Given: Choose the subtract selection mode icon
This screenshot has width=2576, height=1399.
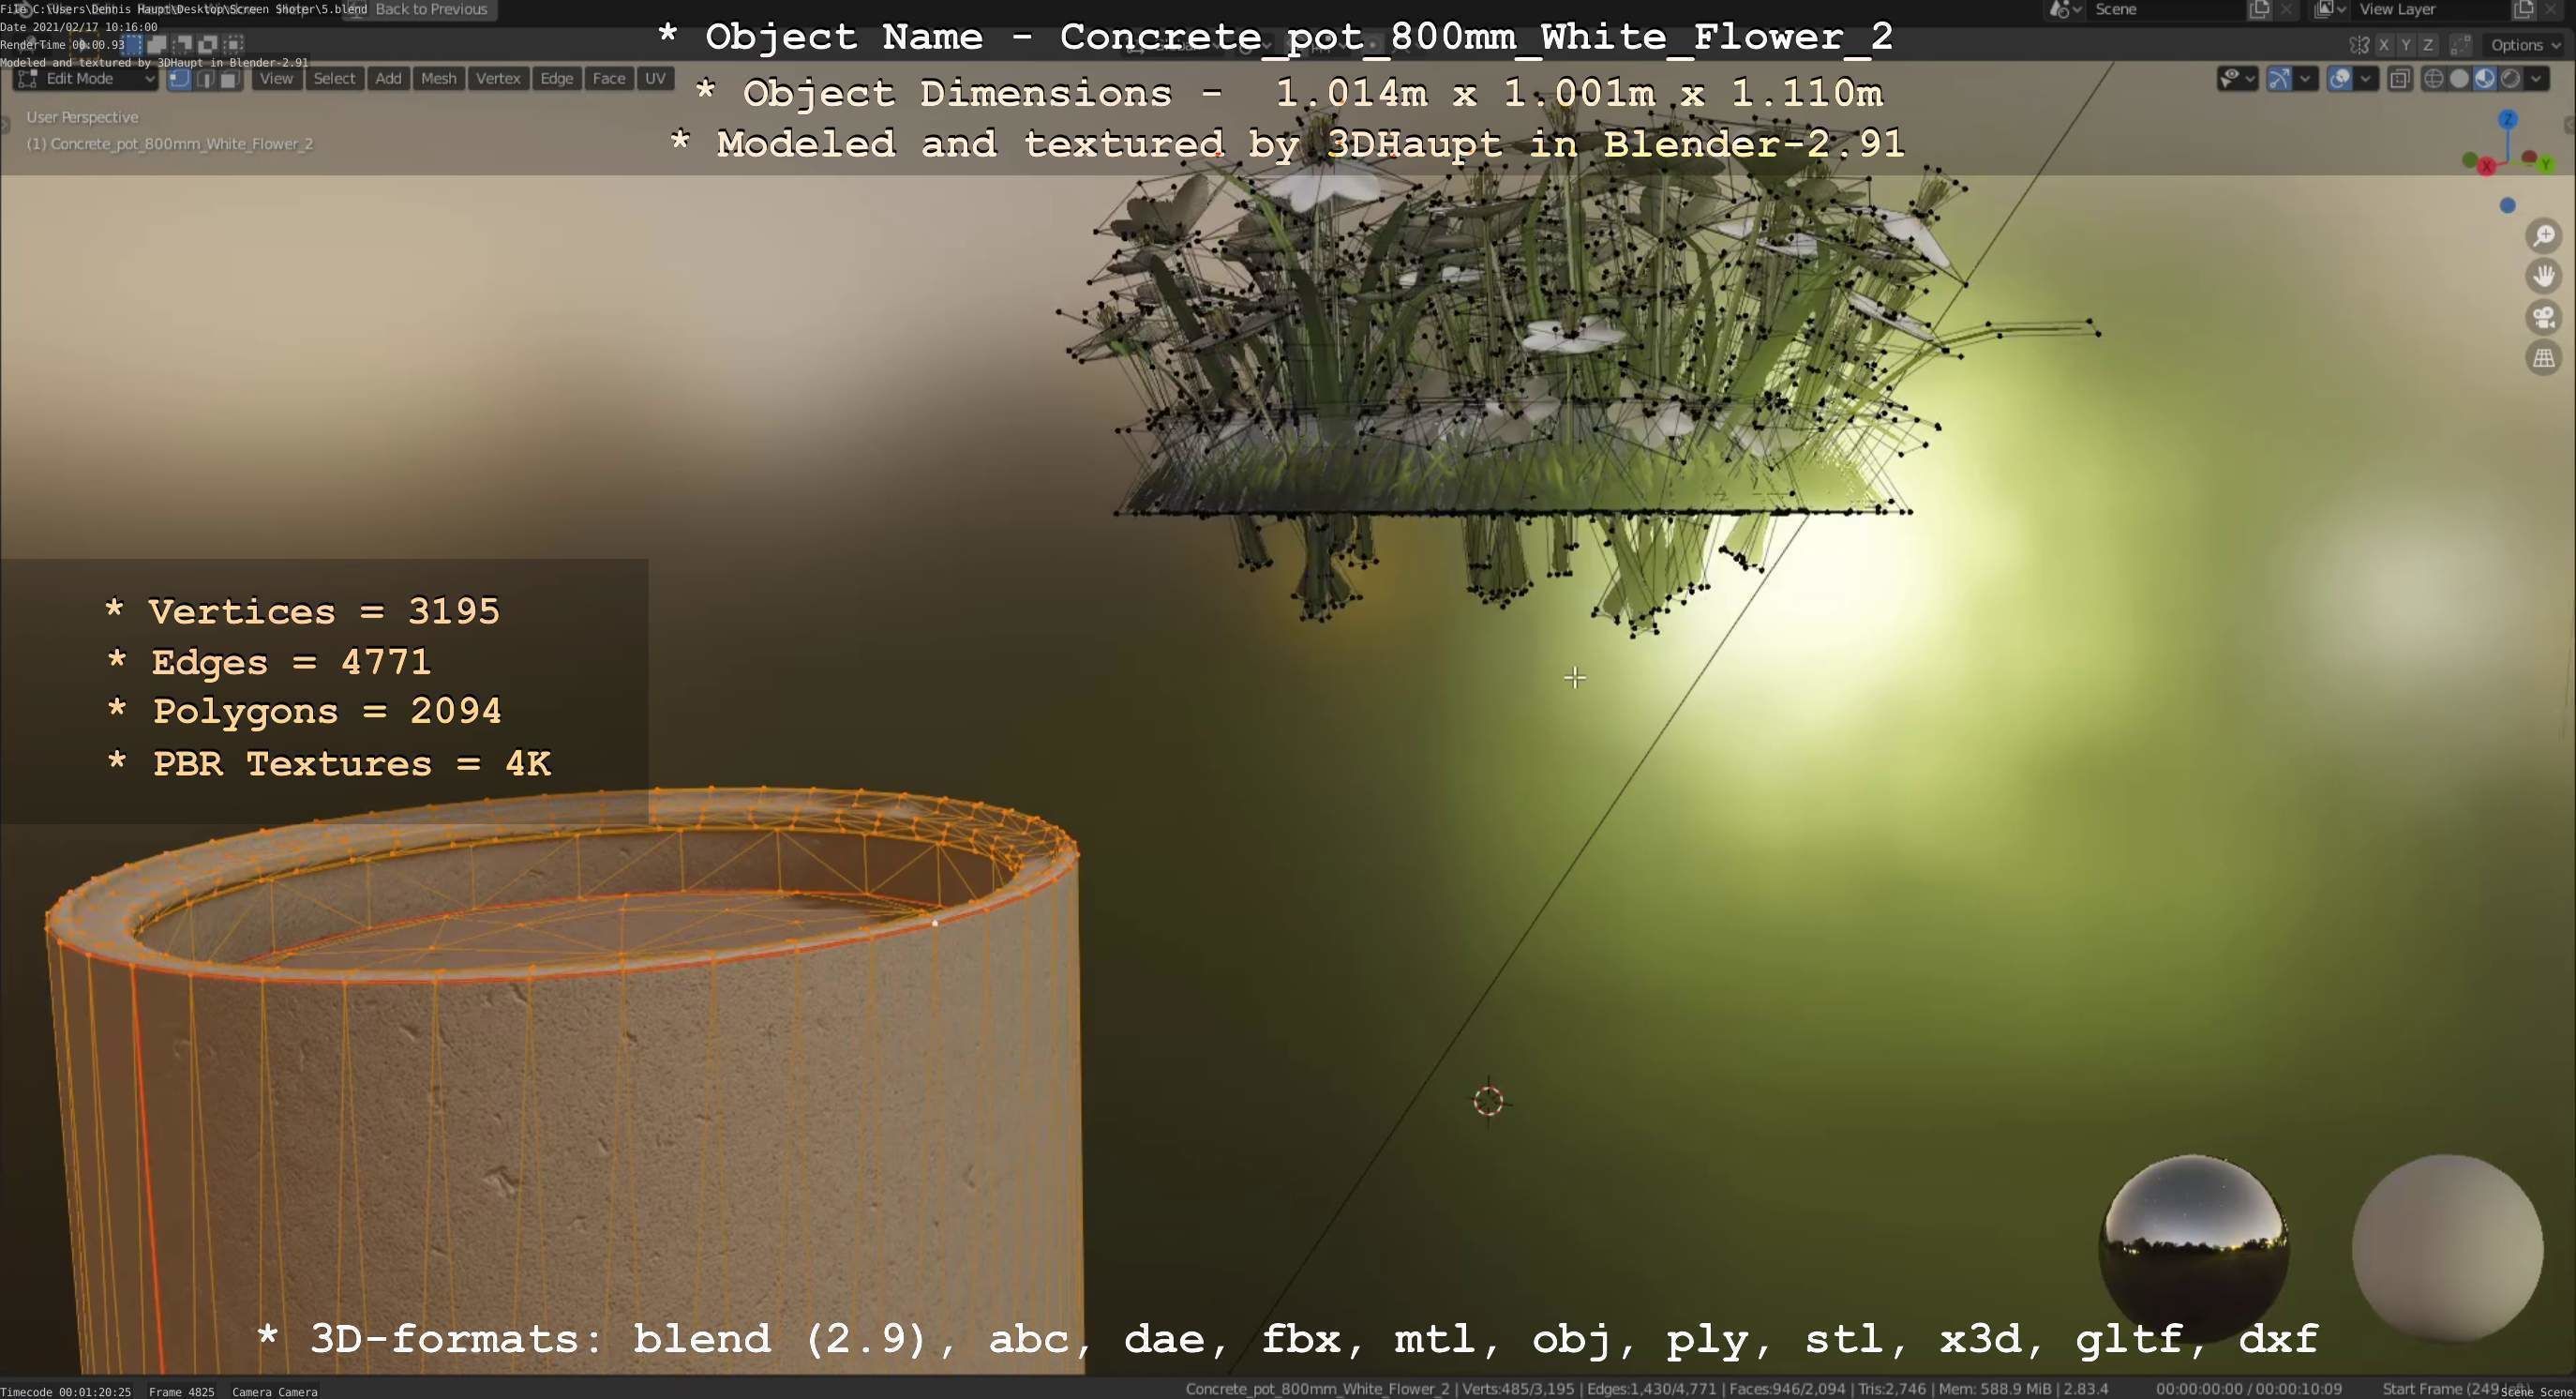Looking at the screenshot, I should coord(183,44).
